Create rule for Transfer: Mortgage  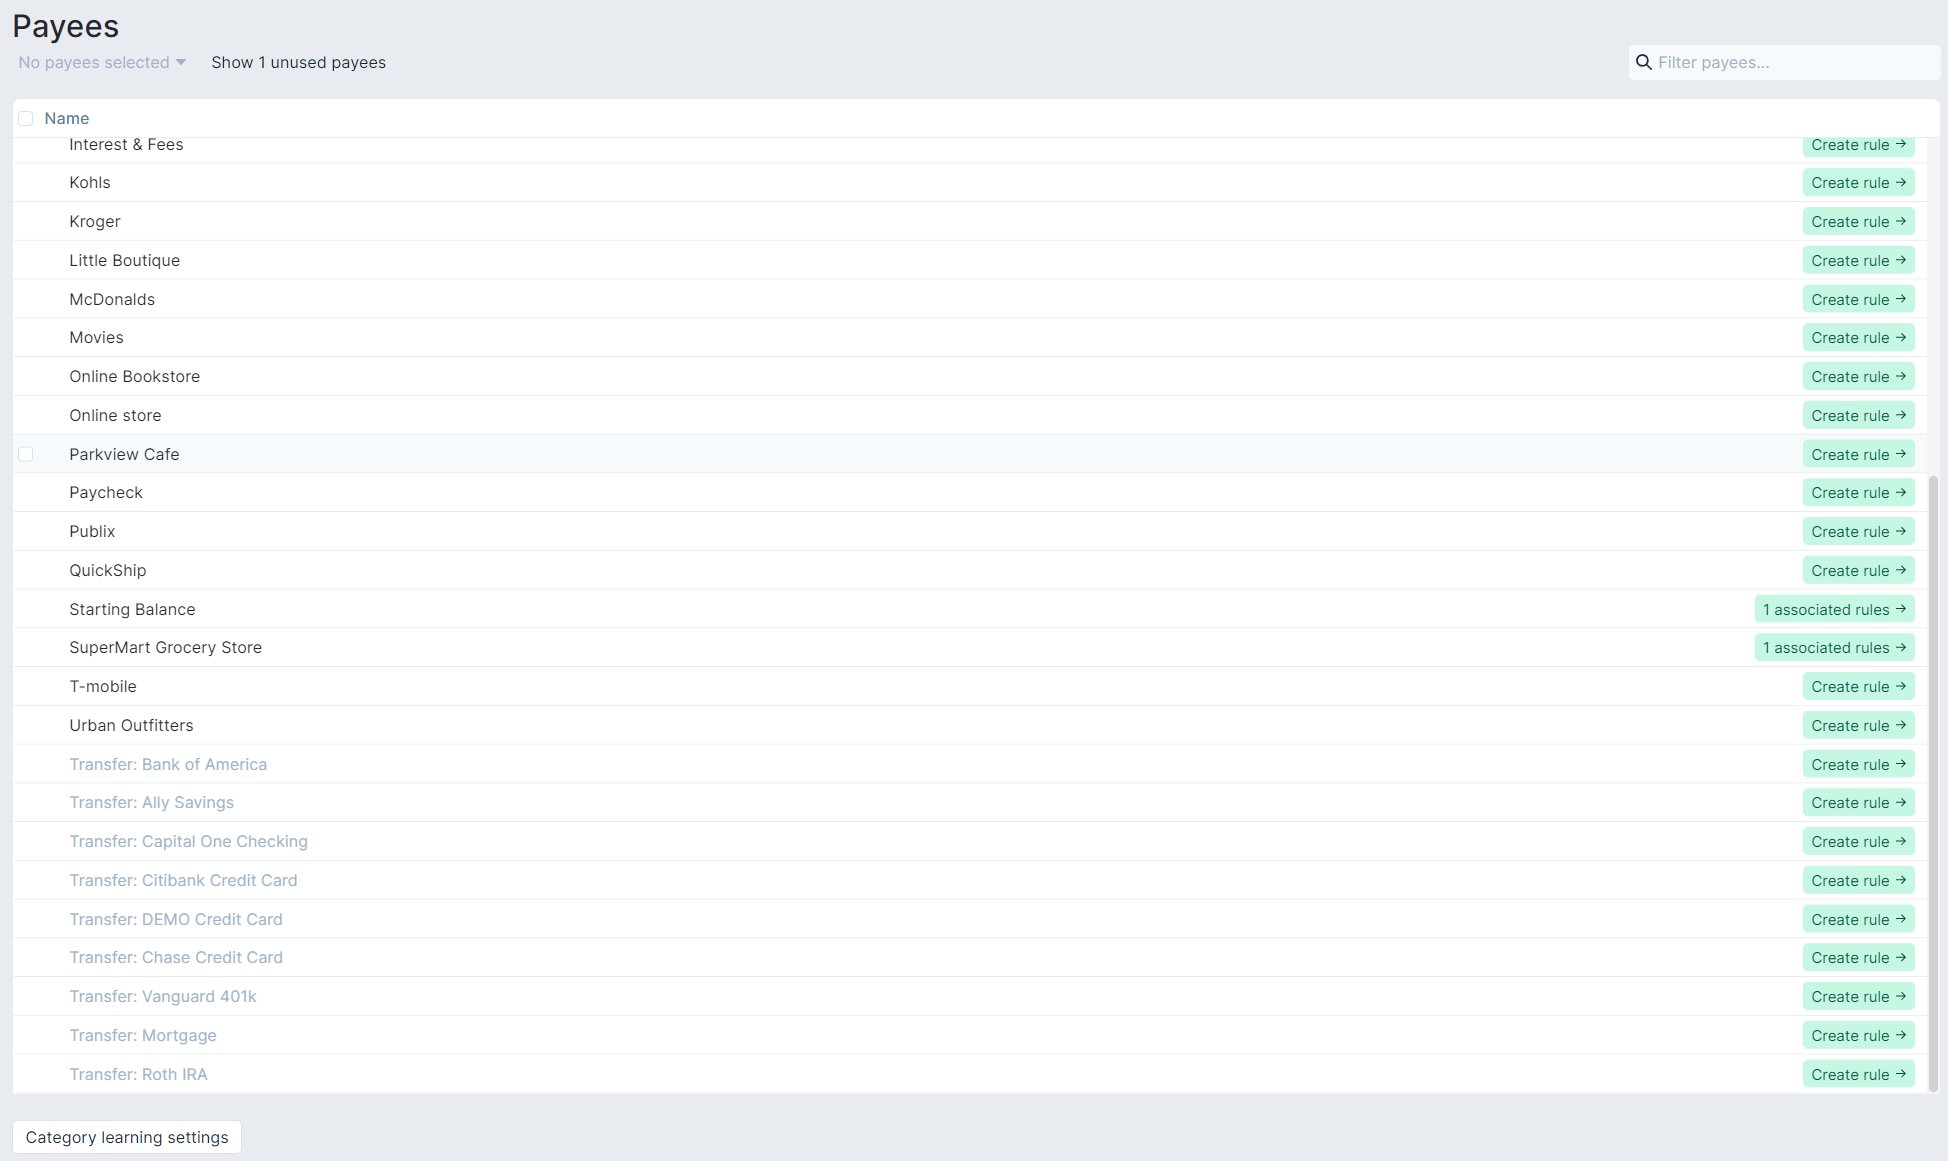pos(1857,1035)
